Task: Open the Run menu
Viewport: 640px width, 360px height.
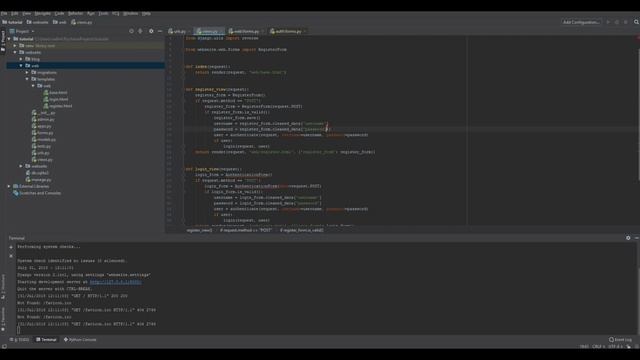Action: coord(91,13)
